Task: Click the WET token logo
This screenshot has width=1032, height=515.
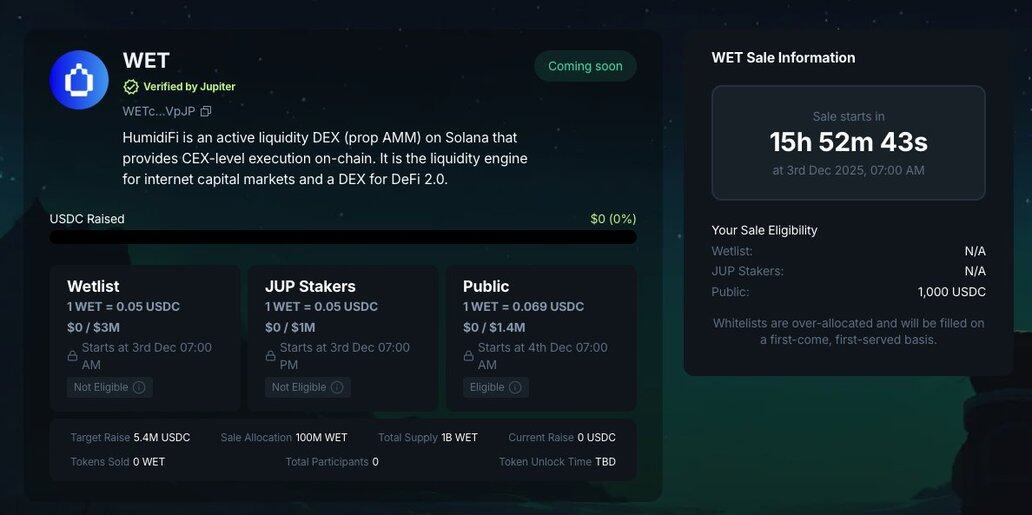Action: point(79,80)
